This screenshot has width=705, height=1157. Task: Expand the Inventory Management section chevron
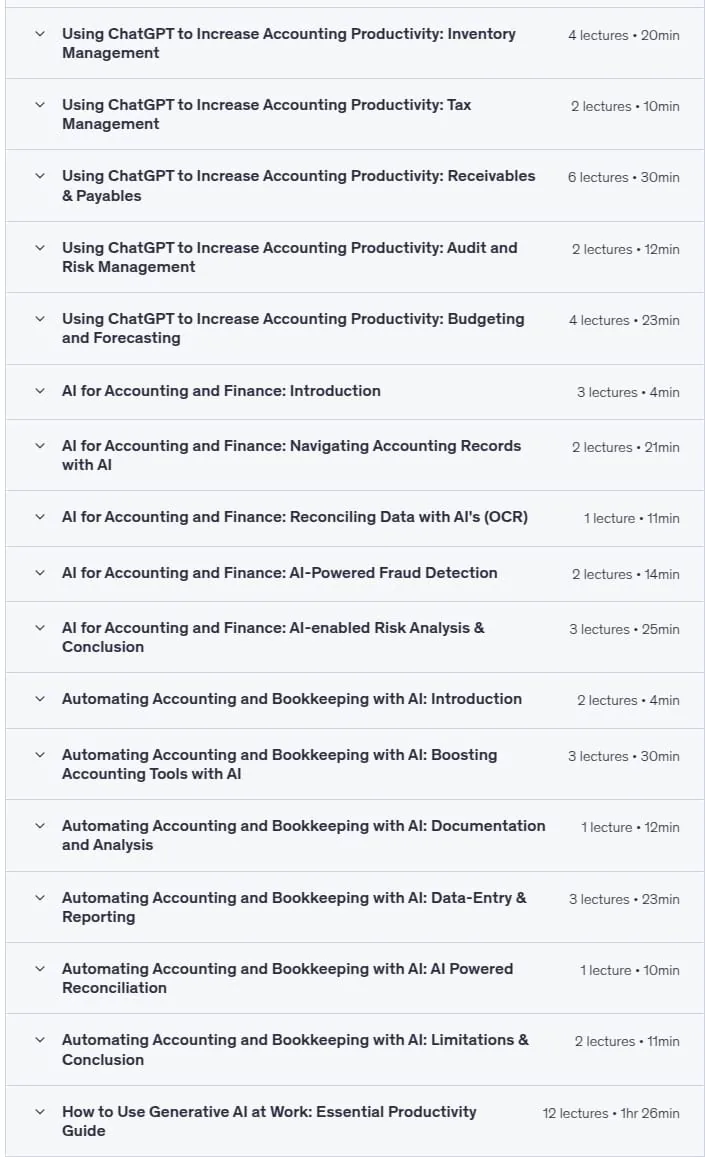pyautogui.click(x=40, y=34)
